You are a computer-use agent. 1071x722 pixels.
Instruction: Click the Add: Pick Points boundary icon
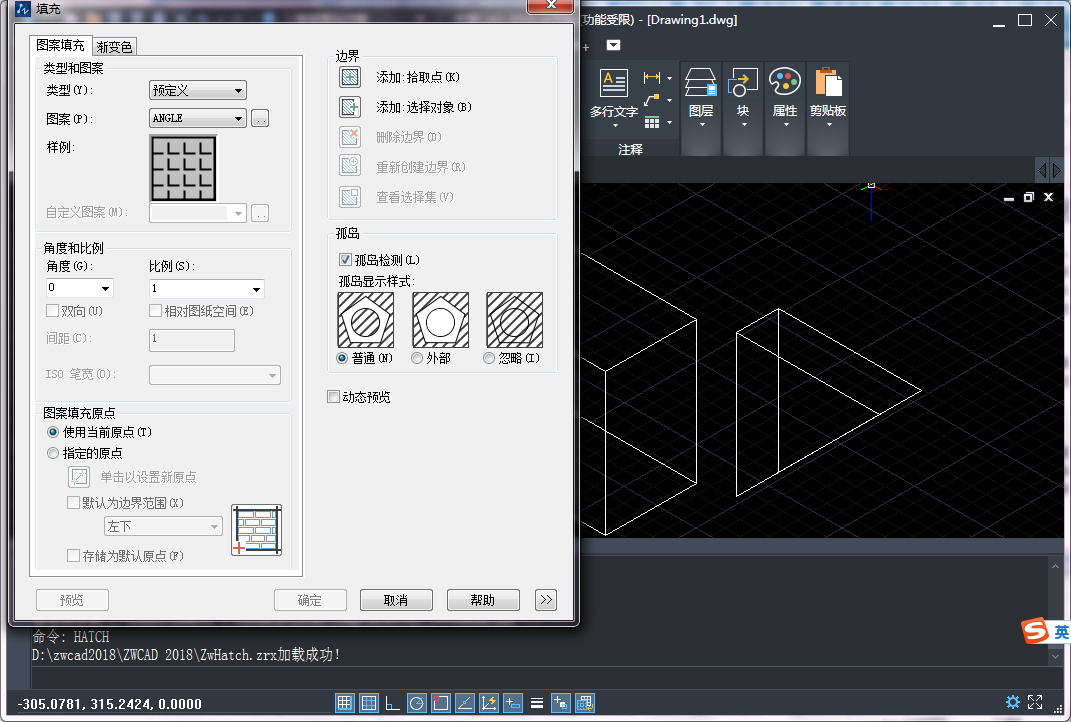click(348, 77)
